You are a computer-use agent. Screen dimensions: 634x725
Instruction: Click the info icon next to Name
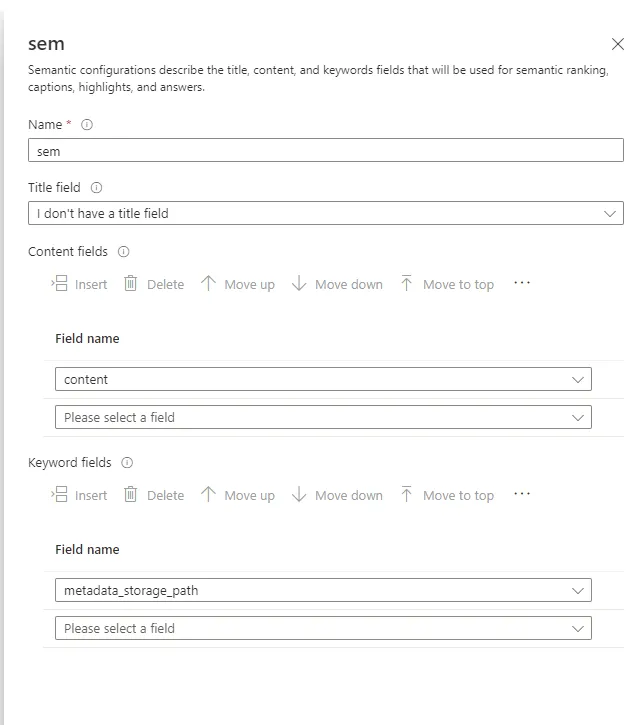pos(87,125)
